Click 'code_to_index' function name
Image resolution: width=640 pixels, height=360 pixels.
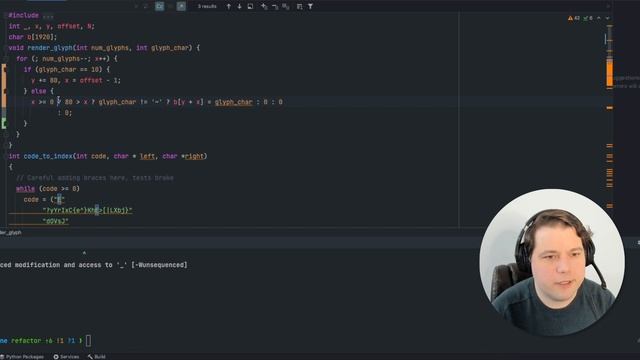click(x=48, y=156)
